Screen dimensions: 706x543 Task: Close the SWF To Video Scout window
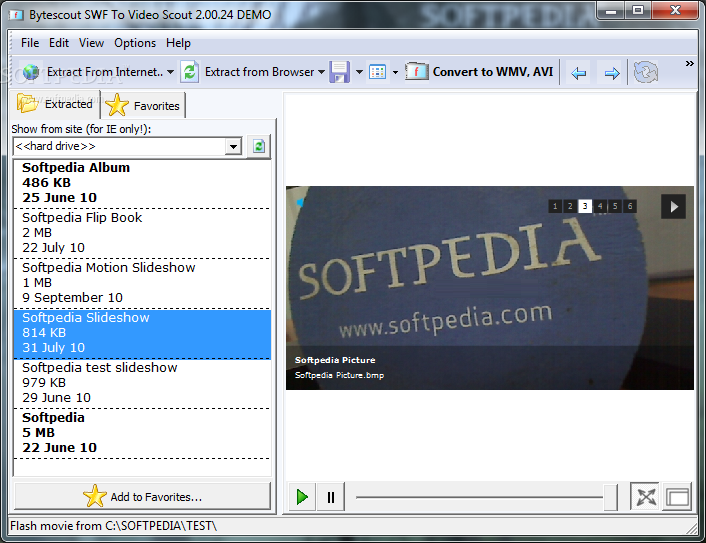tap(674, 11)
